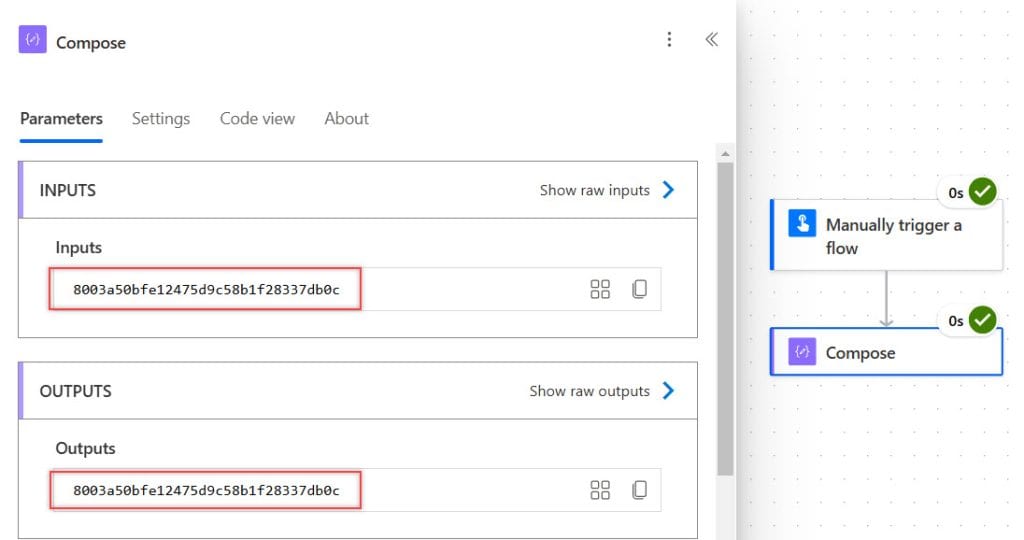1024x540 pixels.
Task: Click the INPUTS section header
Action: 358,190
